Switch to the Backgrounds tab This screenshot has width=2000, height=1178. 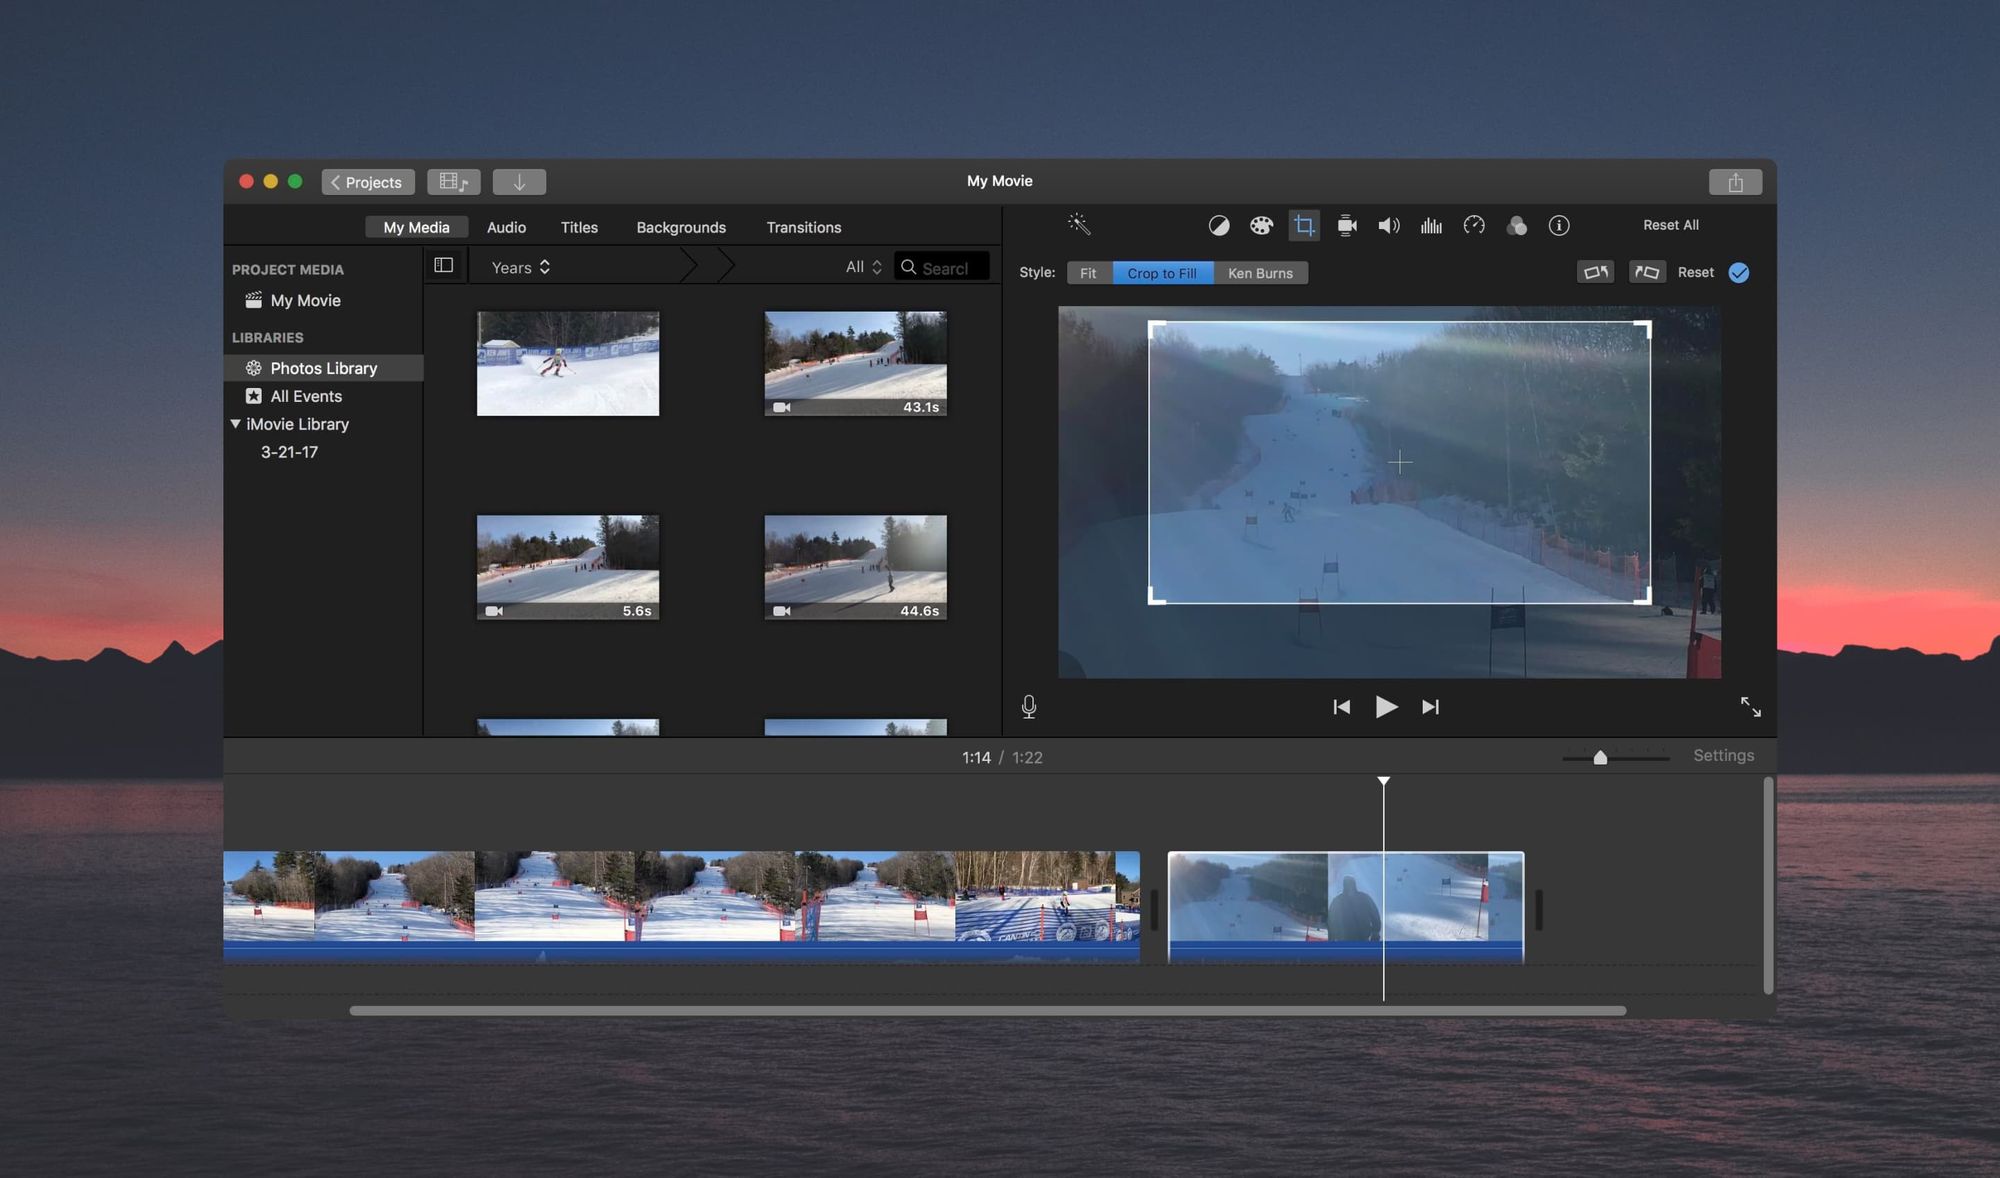coord(681,227)
